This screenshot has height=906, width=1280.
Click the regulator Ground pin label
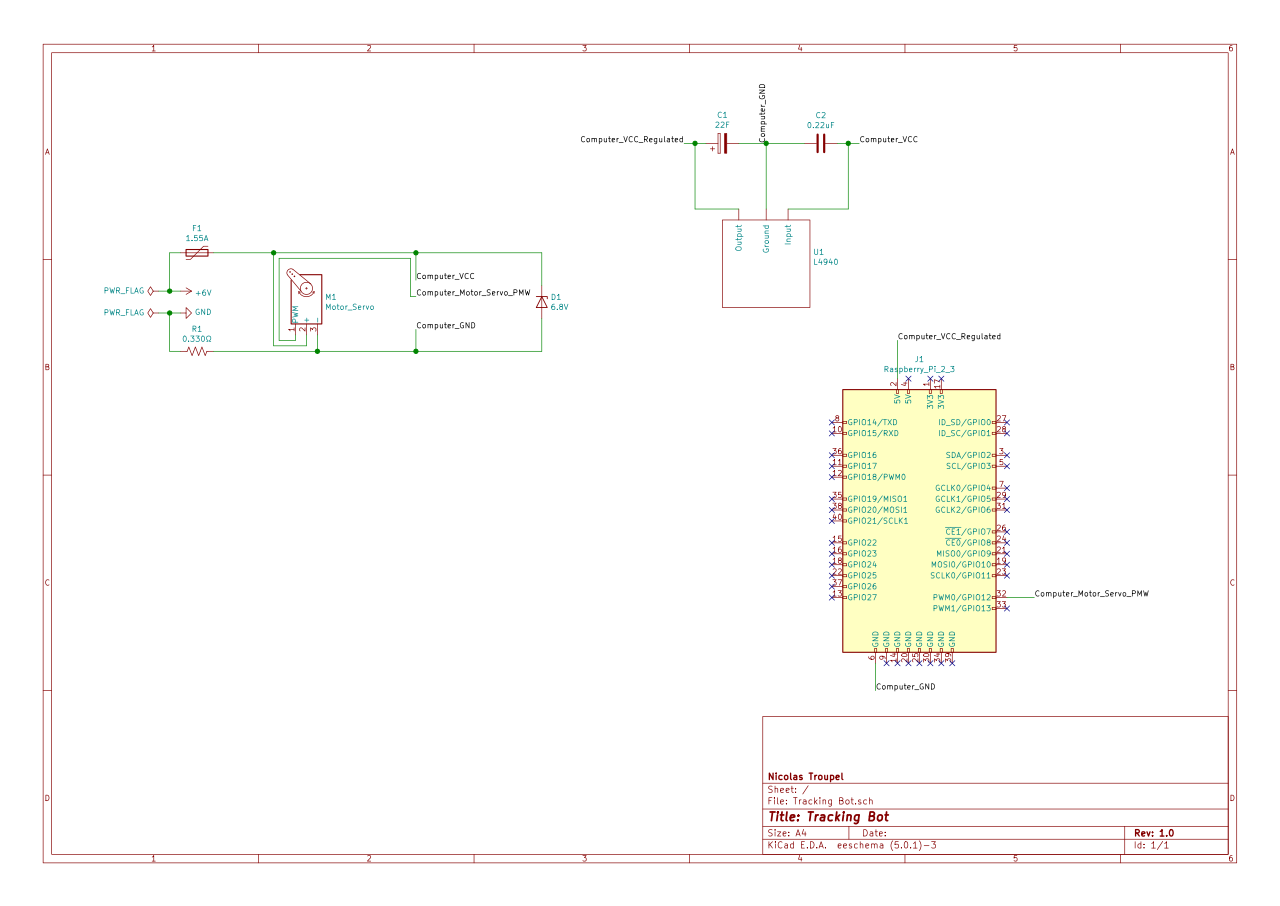pos(767,238)
